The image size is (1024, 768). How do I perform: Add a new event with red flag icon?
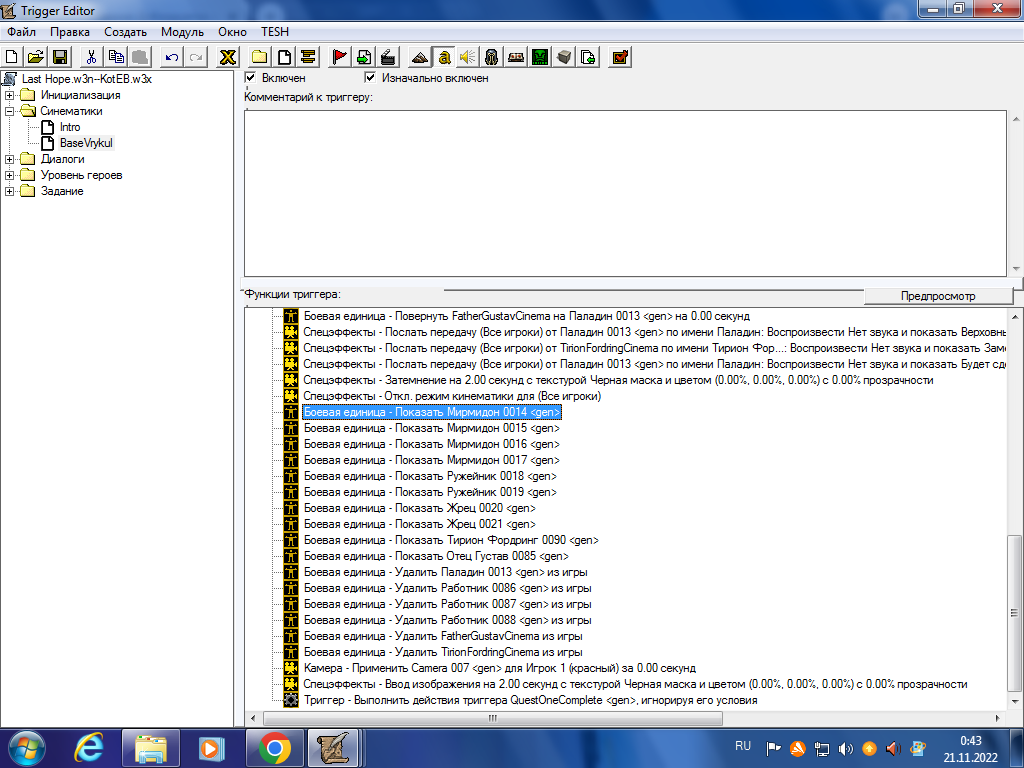click(x=340, y=57)
